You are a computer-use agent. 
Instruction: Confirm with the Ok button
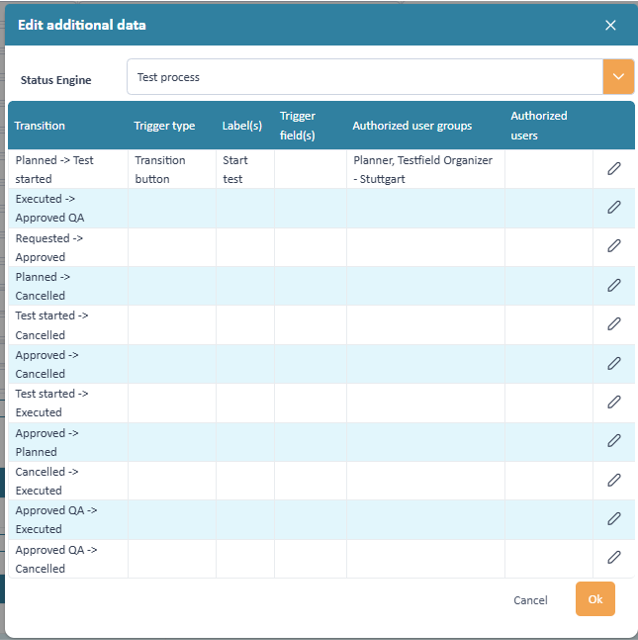pyautogui.click(x=595, y=599)
